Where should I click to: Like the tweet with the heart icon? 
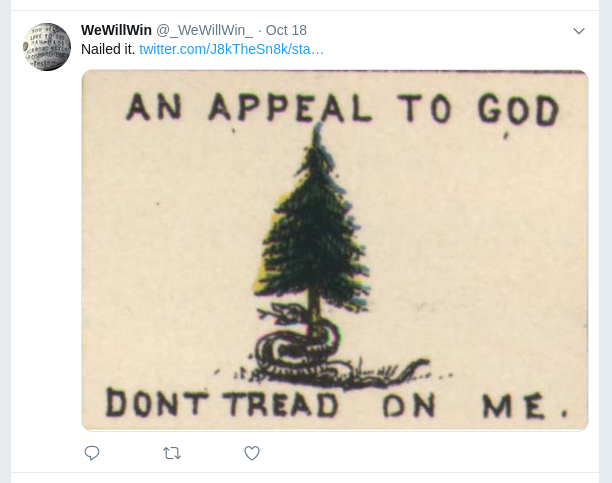click(x=252, y=453)
